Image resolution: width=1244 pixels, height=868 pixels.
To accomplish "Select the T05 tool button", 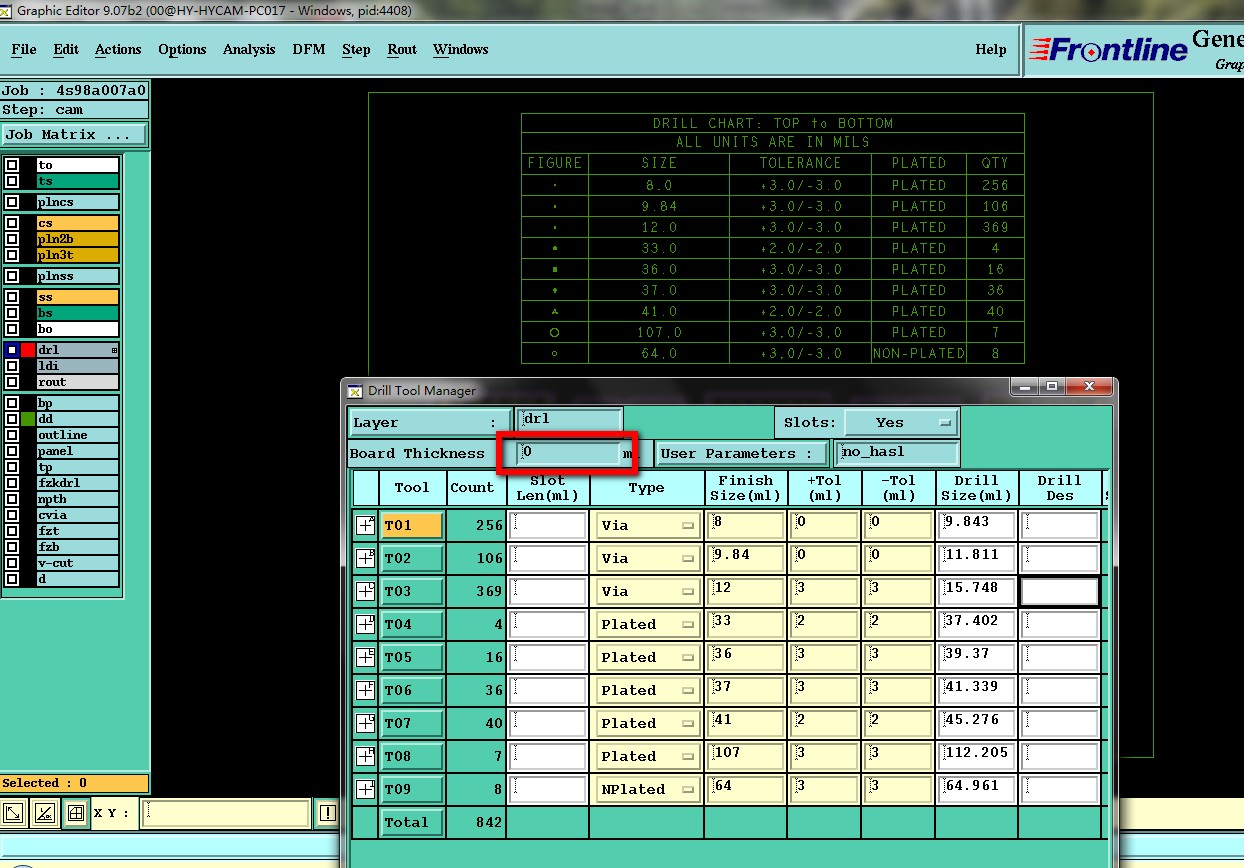I will [412, 657].
